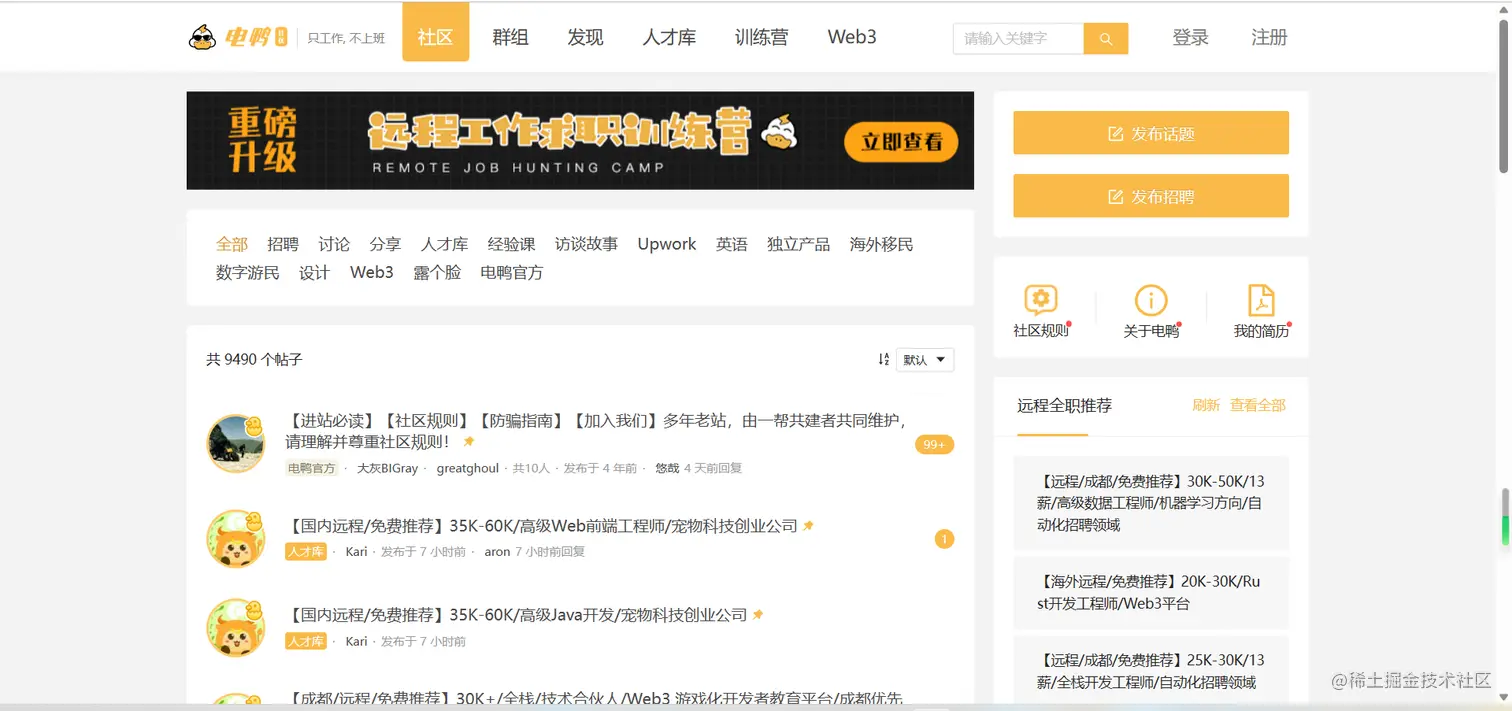
Task: Click pin icon on 高级Web前端工程师 post
Action: pos(808,525)
